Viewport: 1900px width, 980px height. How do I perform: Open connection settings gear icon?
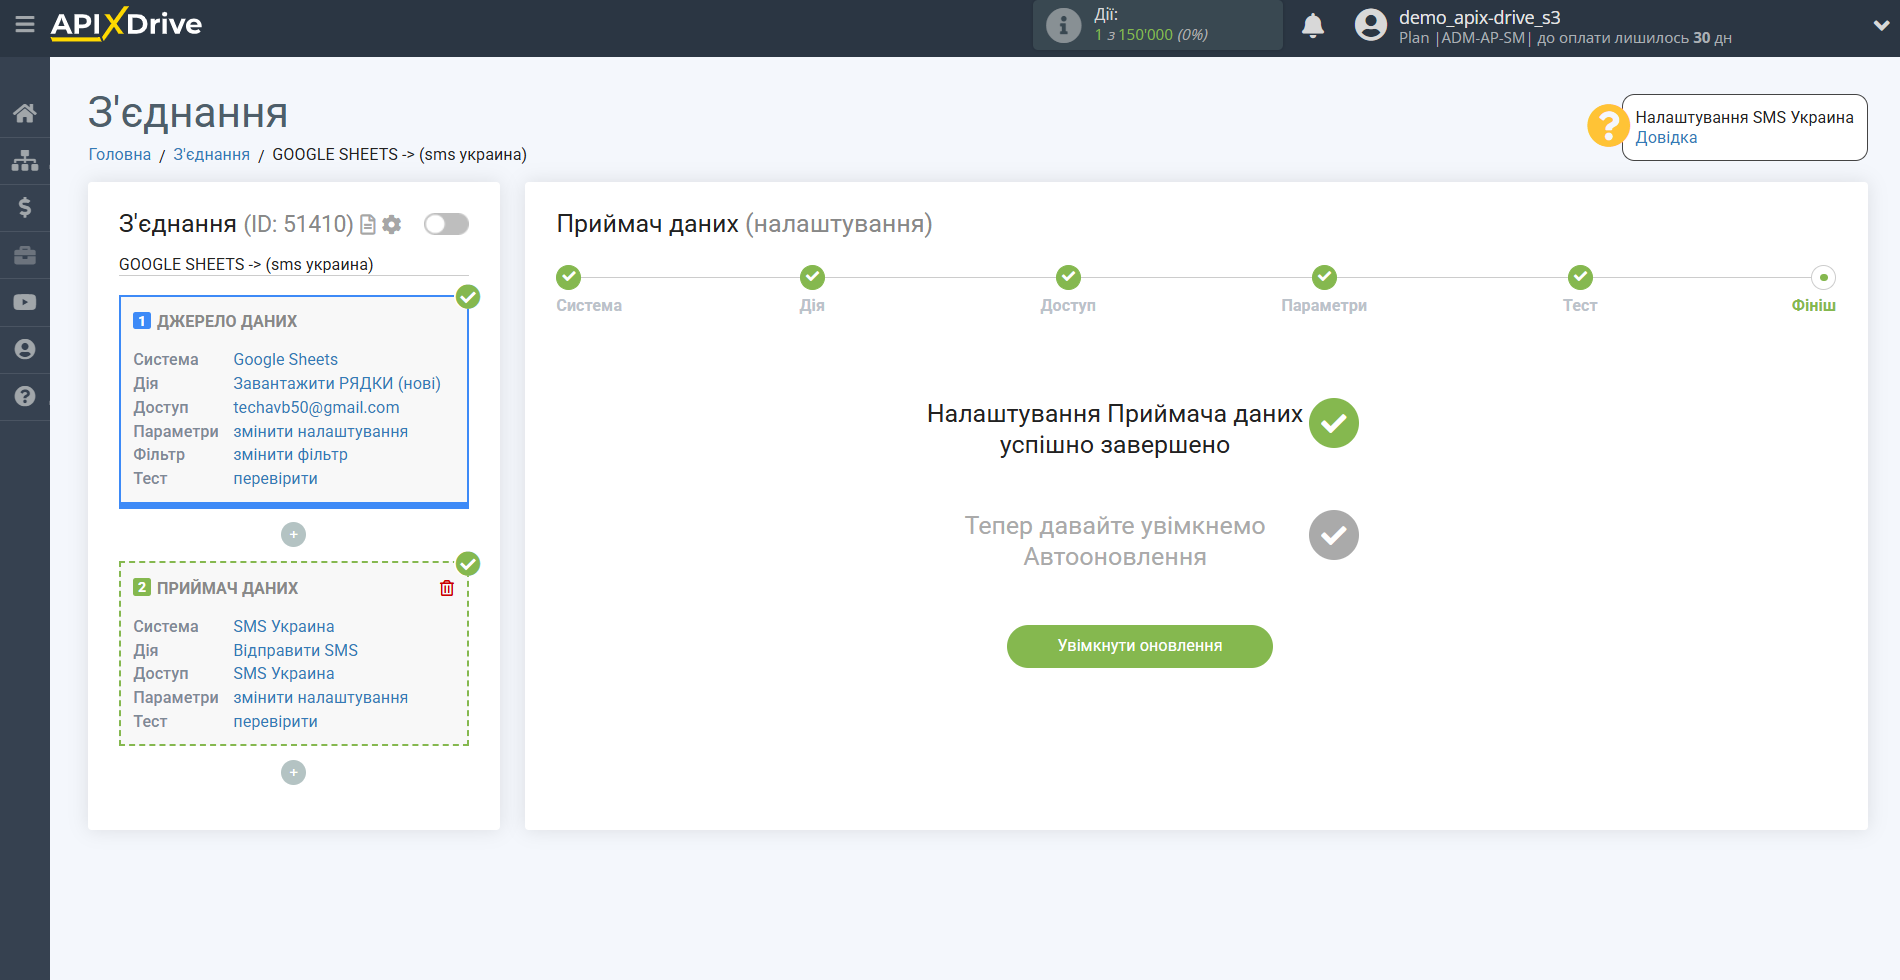[x=392, y=224]
